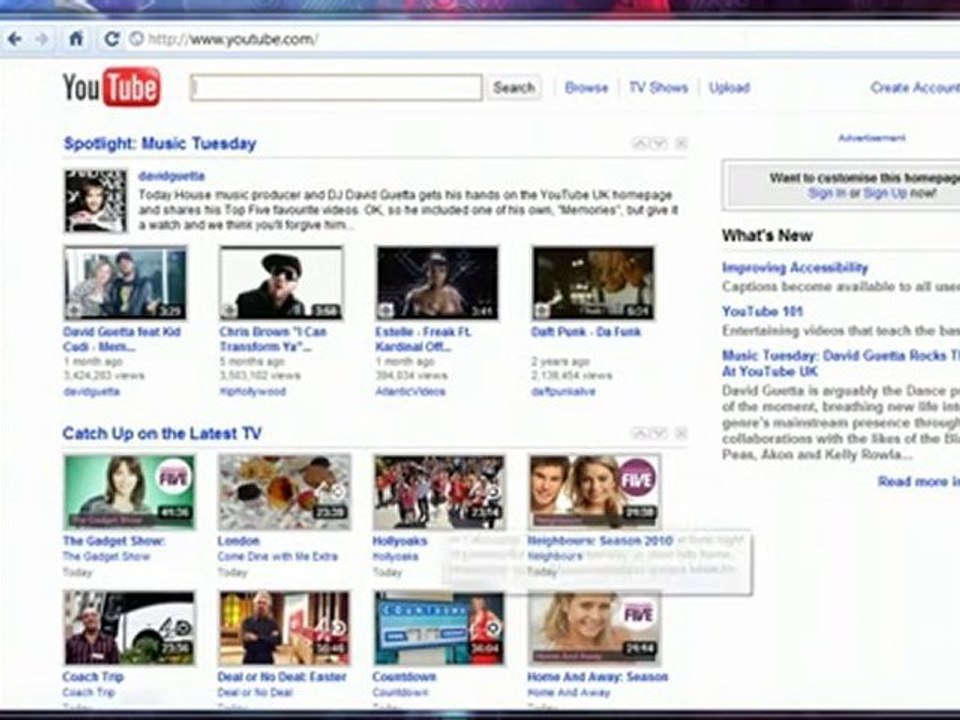Play the Home And Away thumbnail
Screen dimensions: 960x720
[x=594, y=628]
